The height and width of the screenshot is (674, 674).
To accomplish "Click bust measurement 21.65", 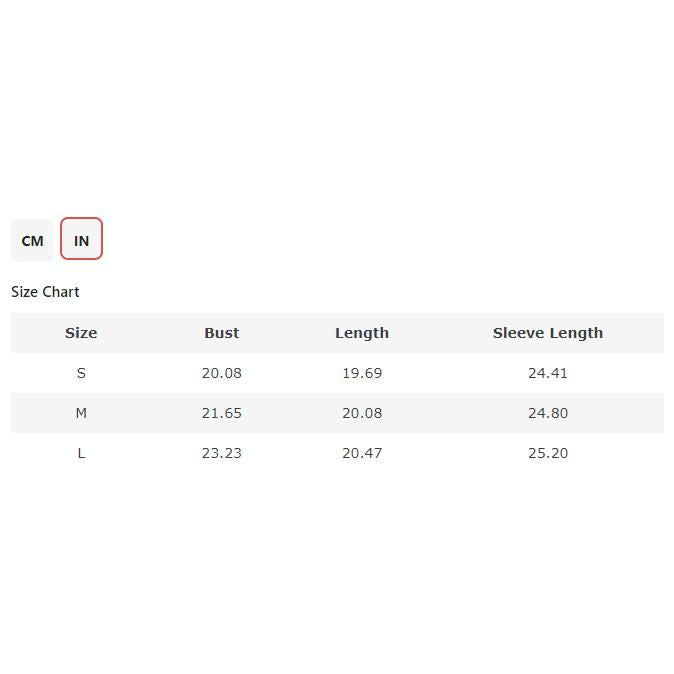I will (222, 413).
